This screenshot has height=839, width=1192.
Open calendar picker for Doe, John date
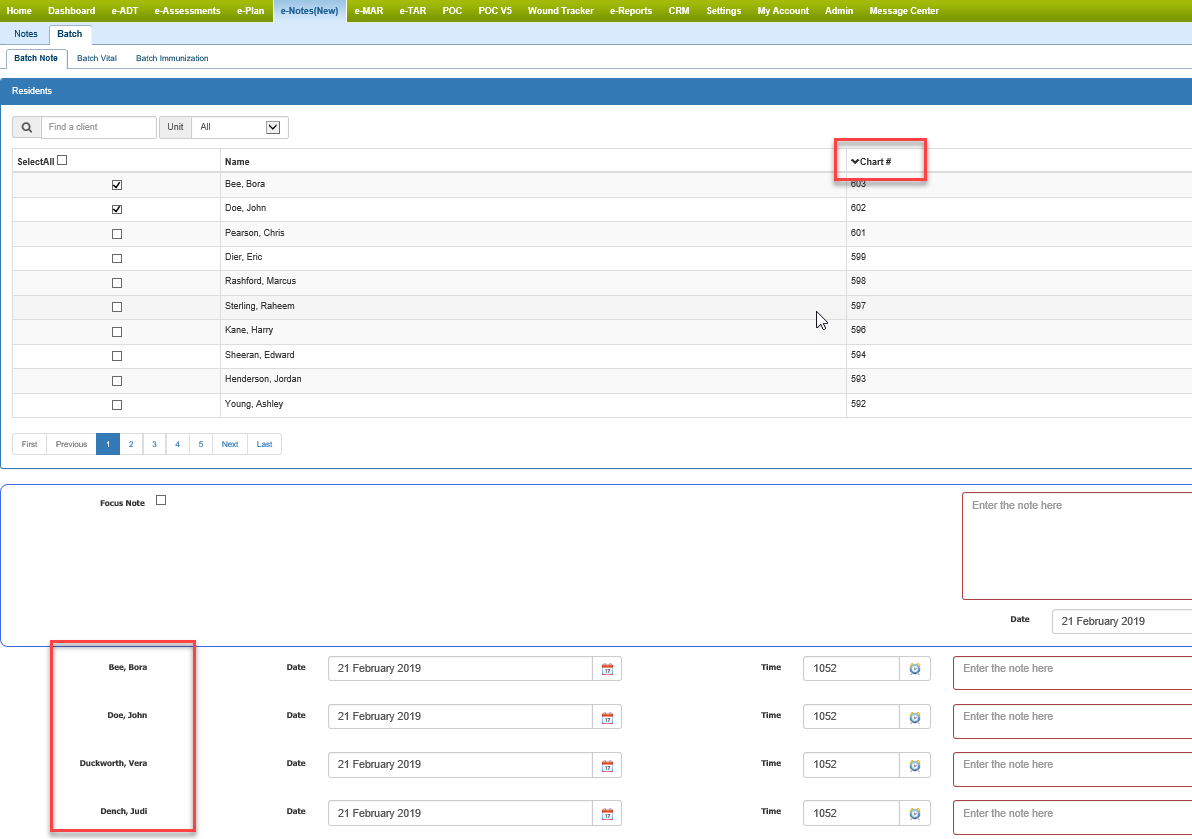607,717
